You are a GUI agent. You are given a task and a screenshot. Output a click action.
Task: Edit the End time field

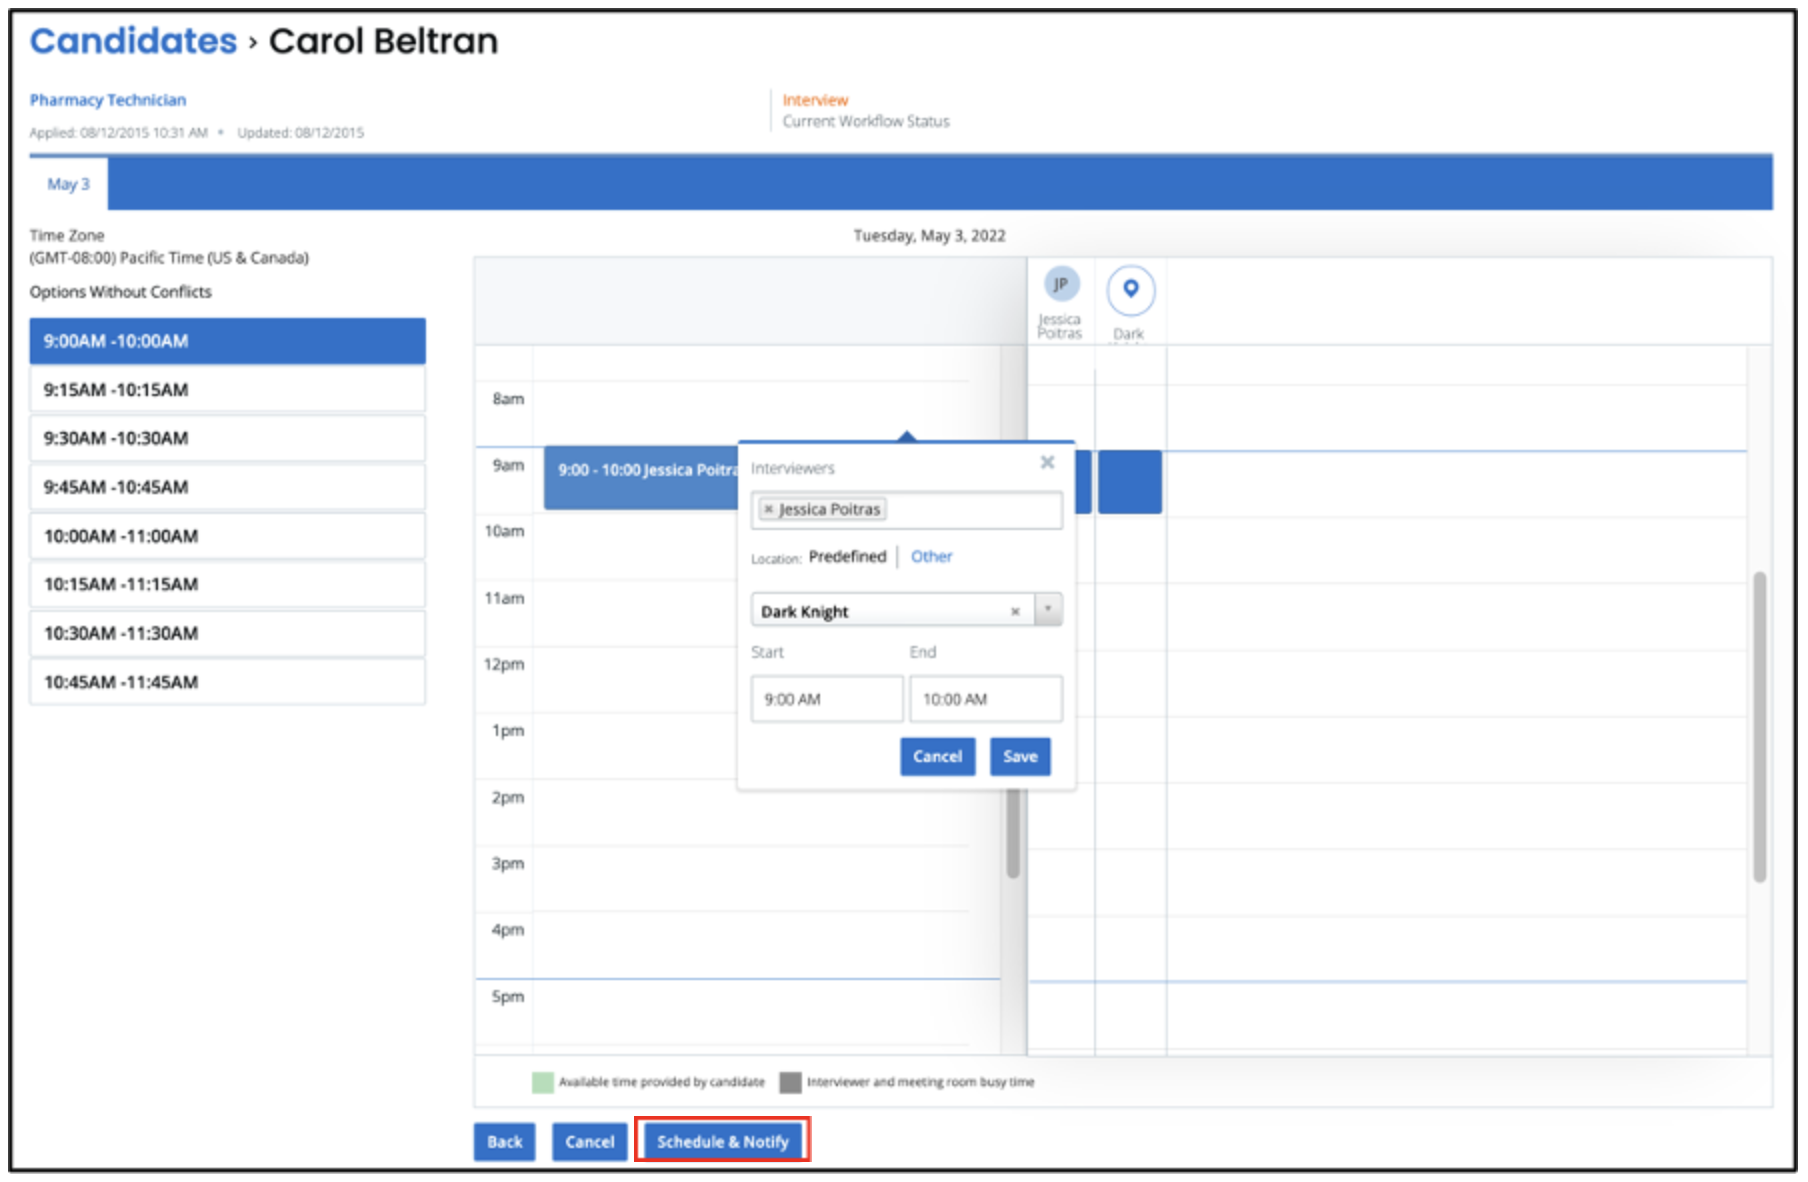tap(986, 699)
